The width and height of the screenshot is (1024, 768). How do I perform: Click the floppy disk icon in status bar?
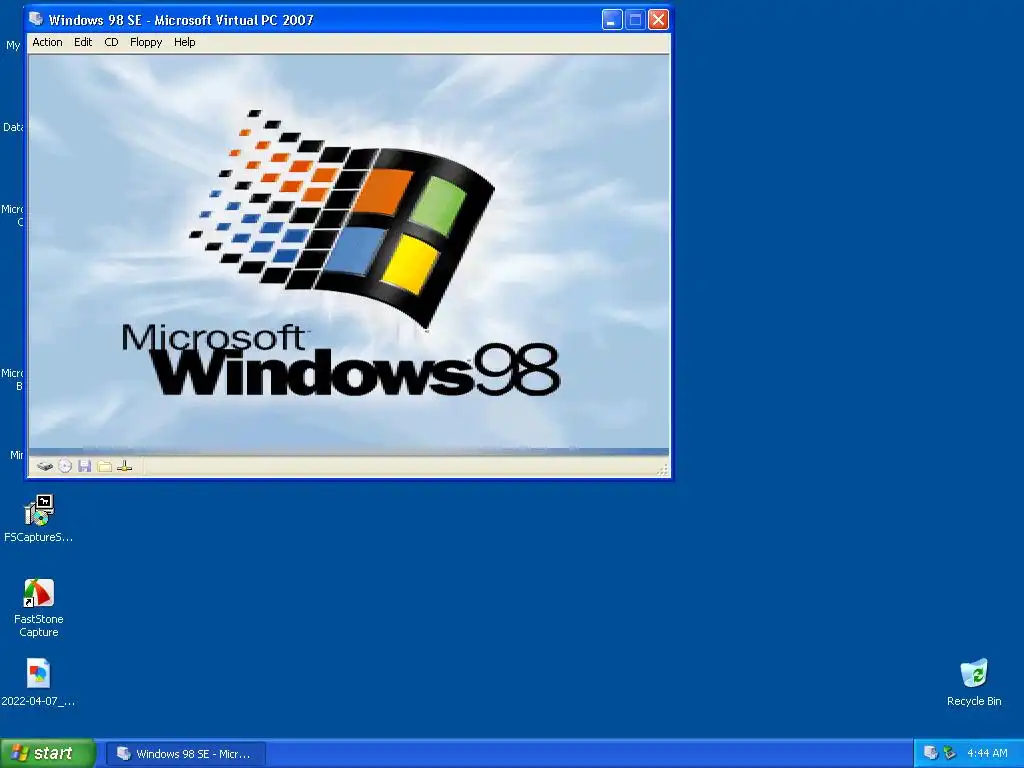84,466
